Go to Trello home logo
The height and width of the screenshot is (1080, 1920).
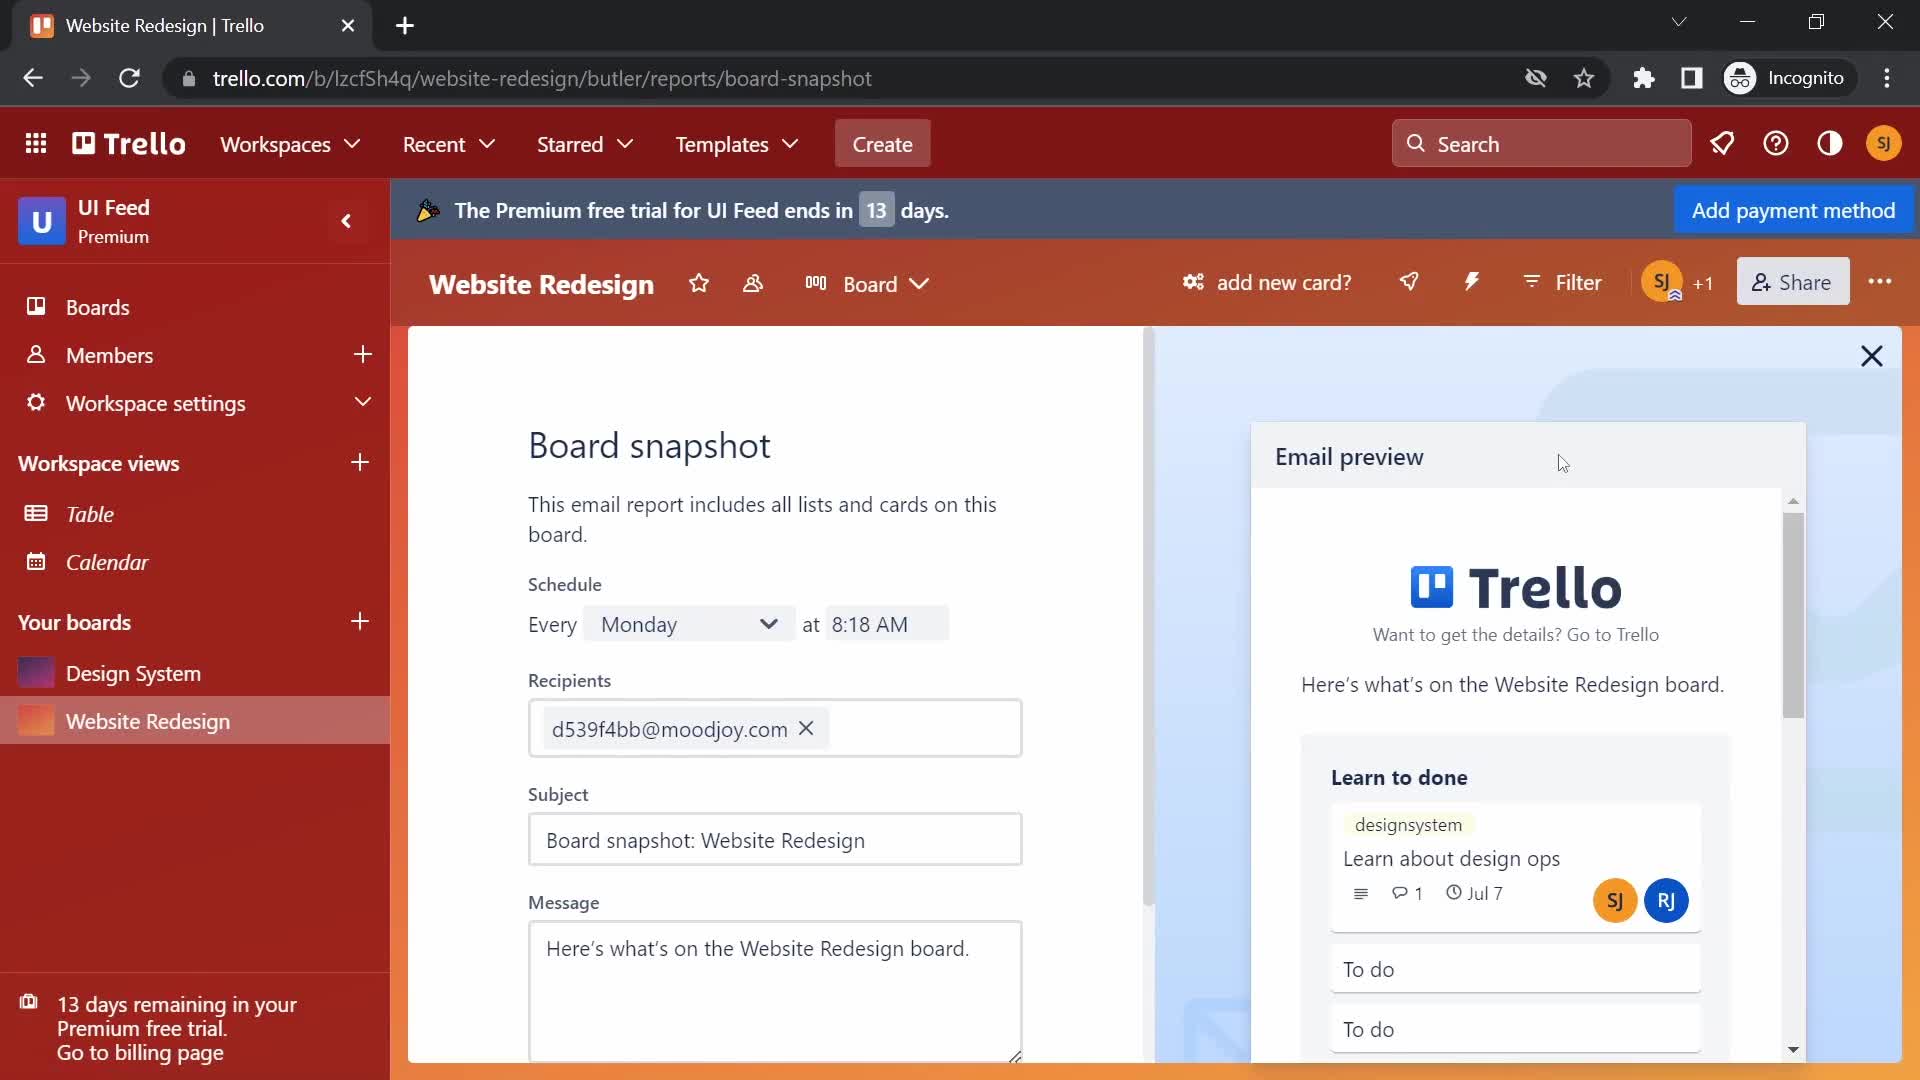pos(128,144)
